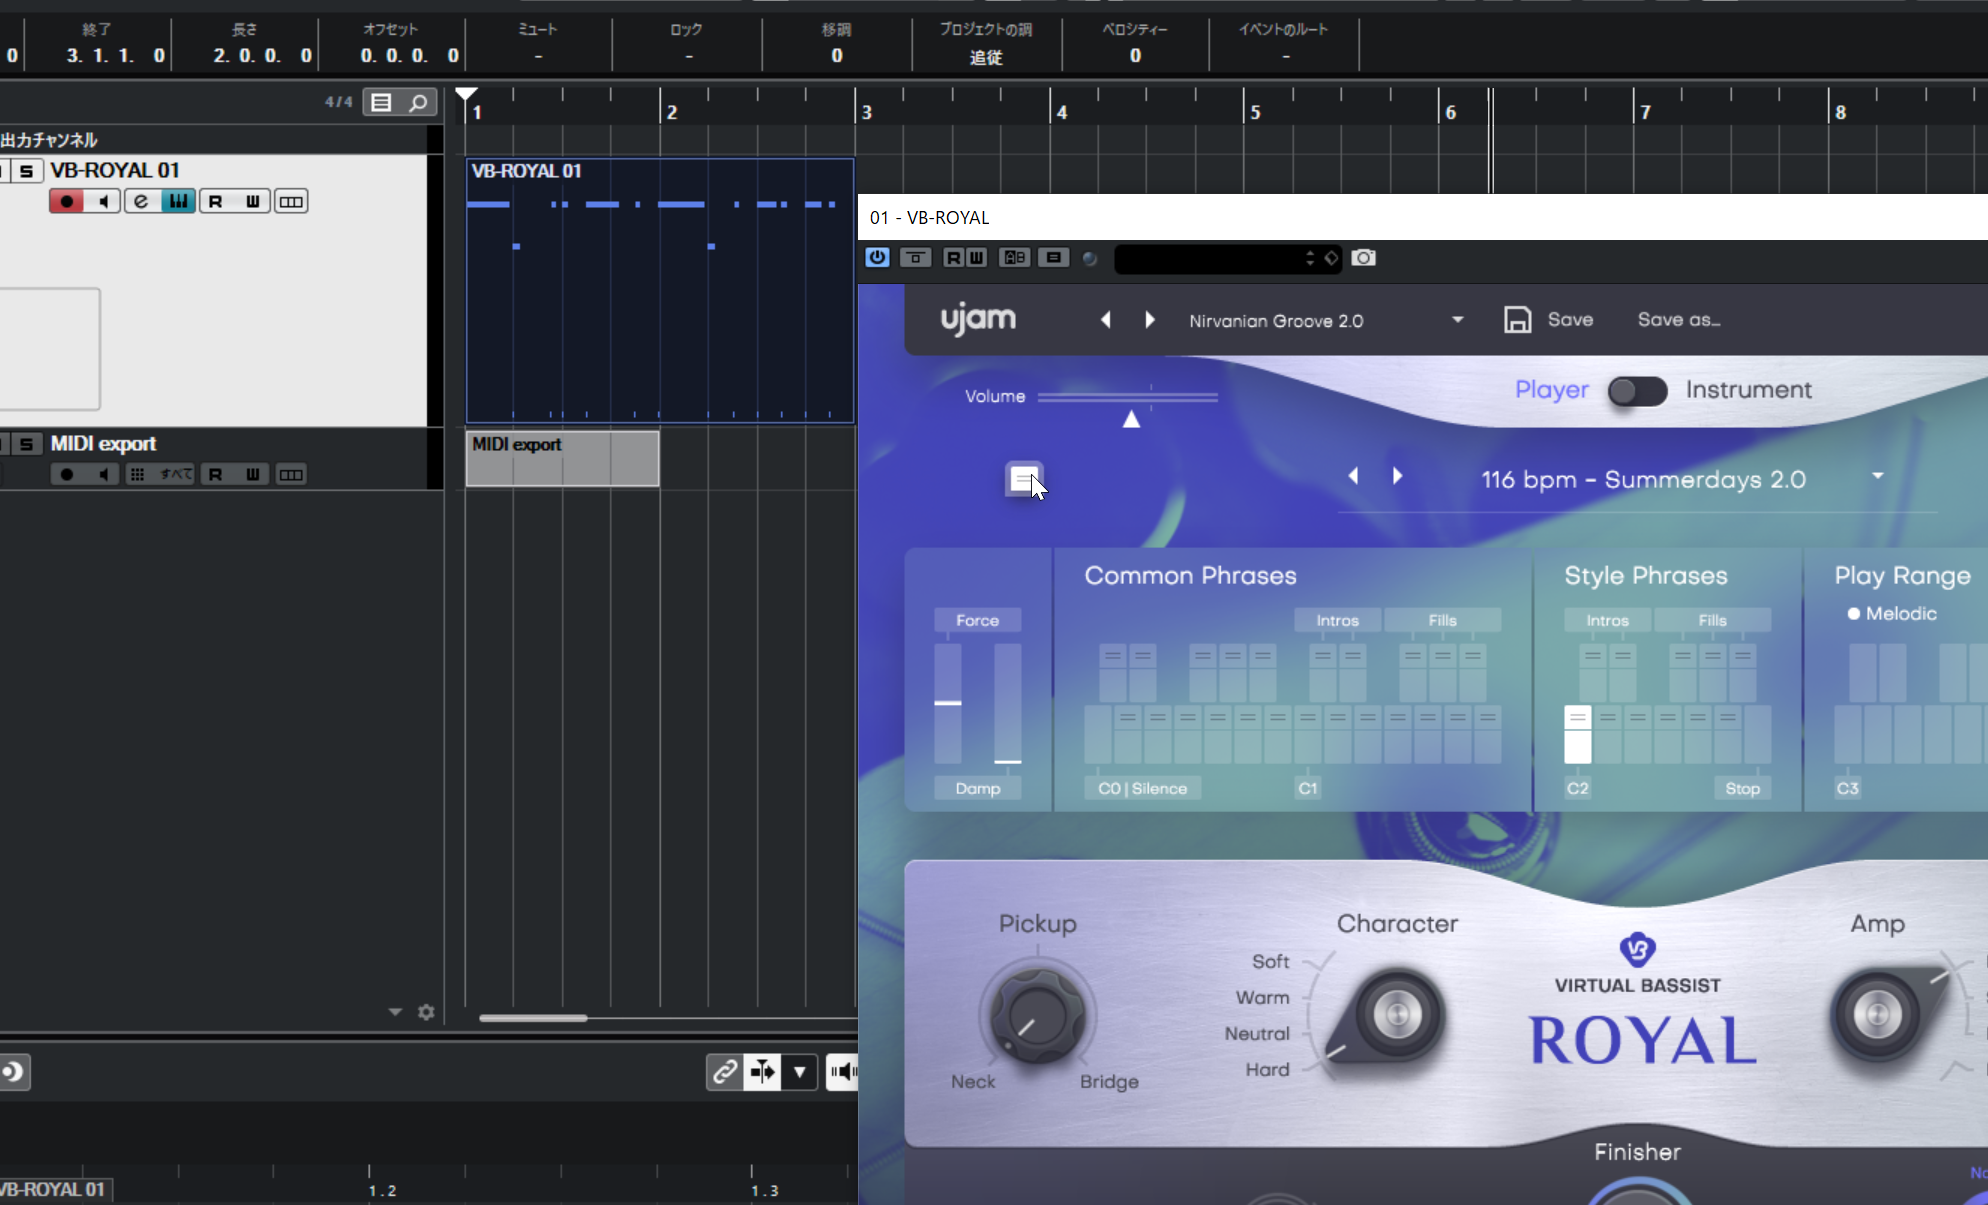Click the Stop key label
The width and height of the screenshot is (1988, 1205).
point(1742,788)
